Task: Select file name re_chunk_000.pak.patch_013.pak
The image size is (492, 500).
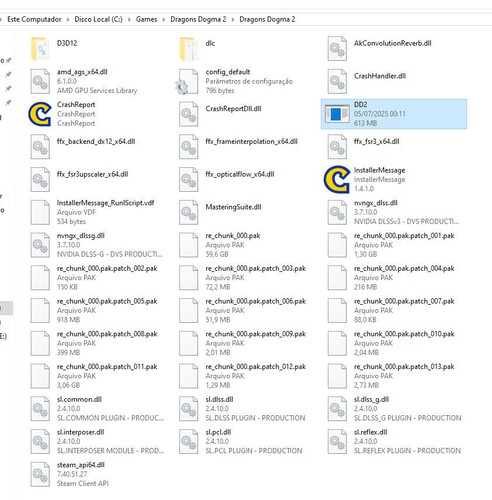Action: click(x=404, y=366)
